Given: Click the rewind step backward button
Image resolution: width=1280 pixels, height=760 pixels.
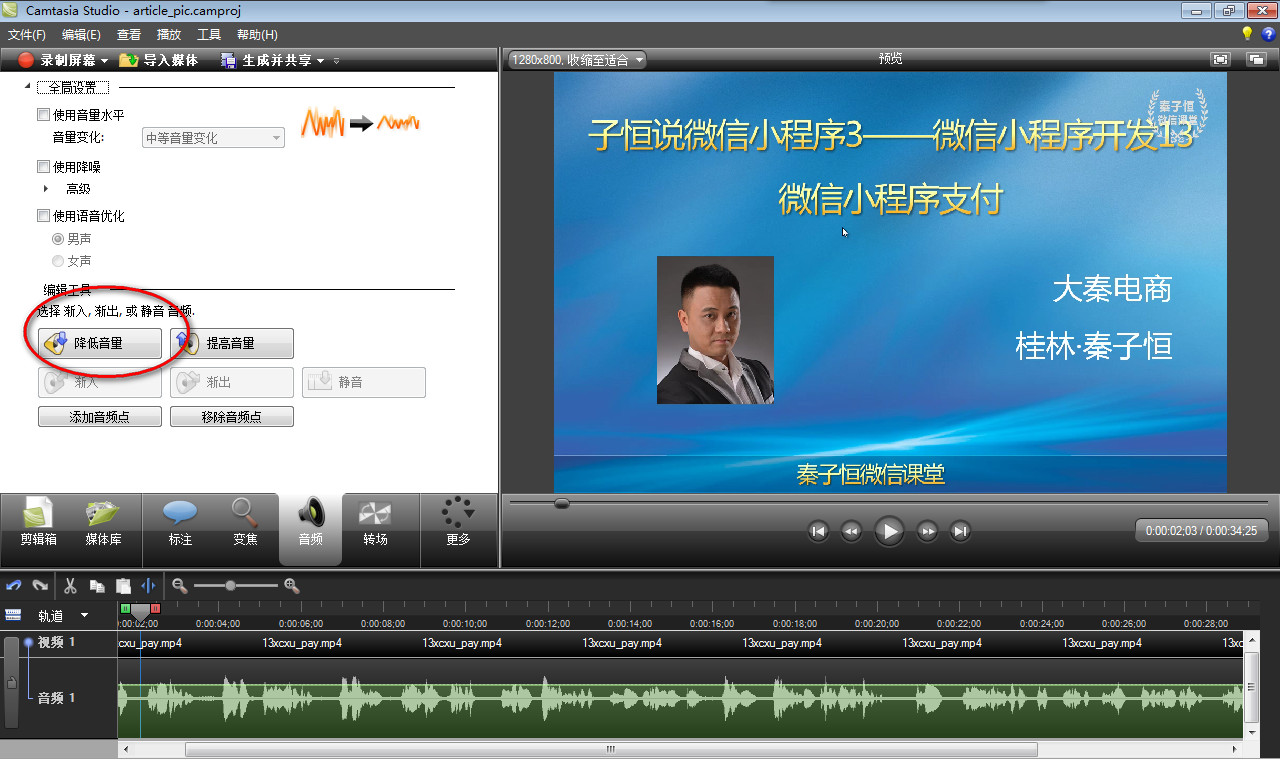Looking at the screenshot, I should coord(851,531).
